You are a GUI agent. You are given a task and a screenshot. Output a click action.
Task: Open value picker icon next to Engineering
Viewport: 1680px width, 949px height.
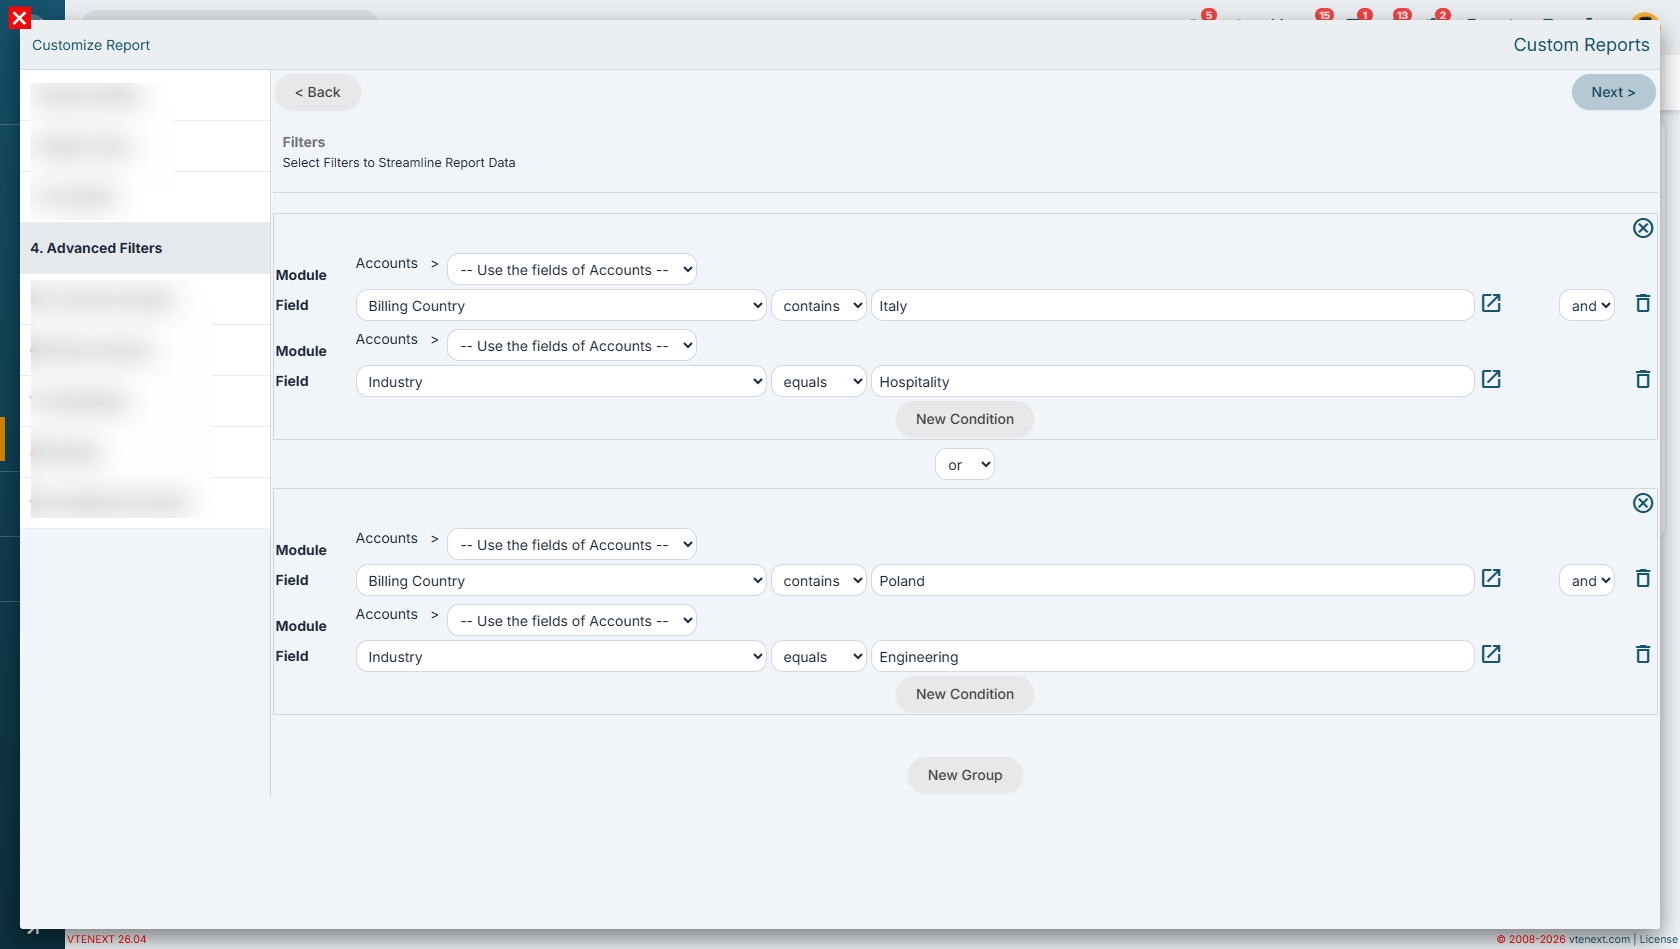tap(1491, 654)
